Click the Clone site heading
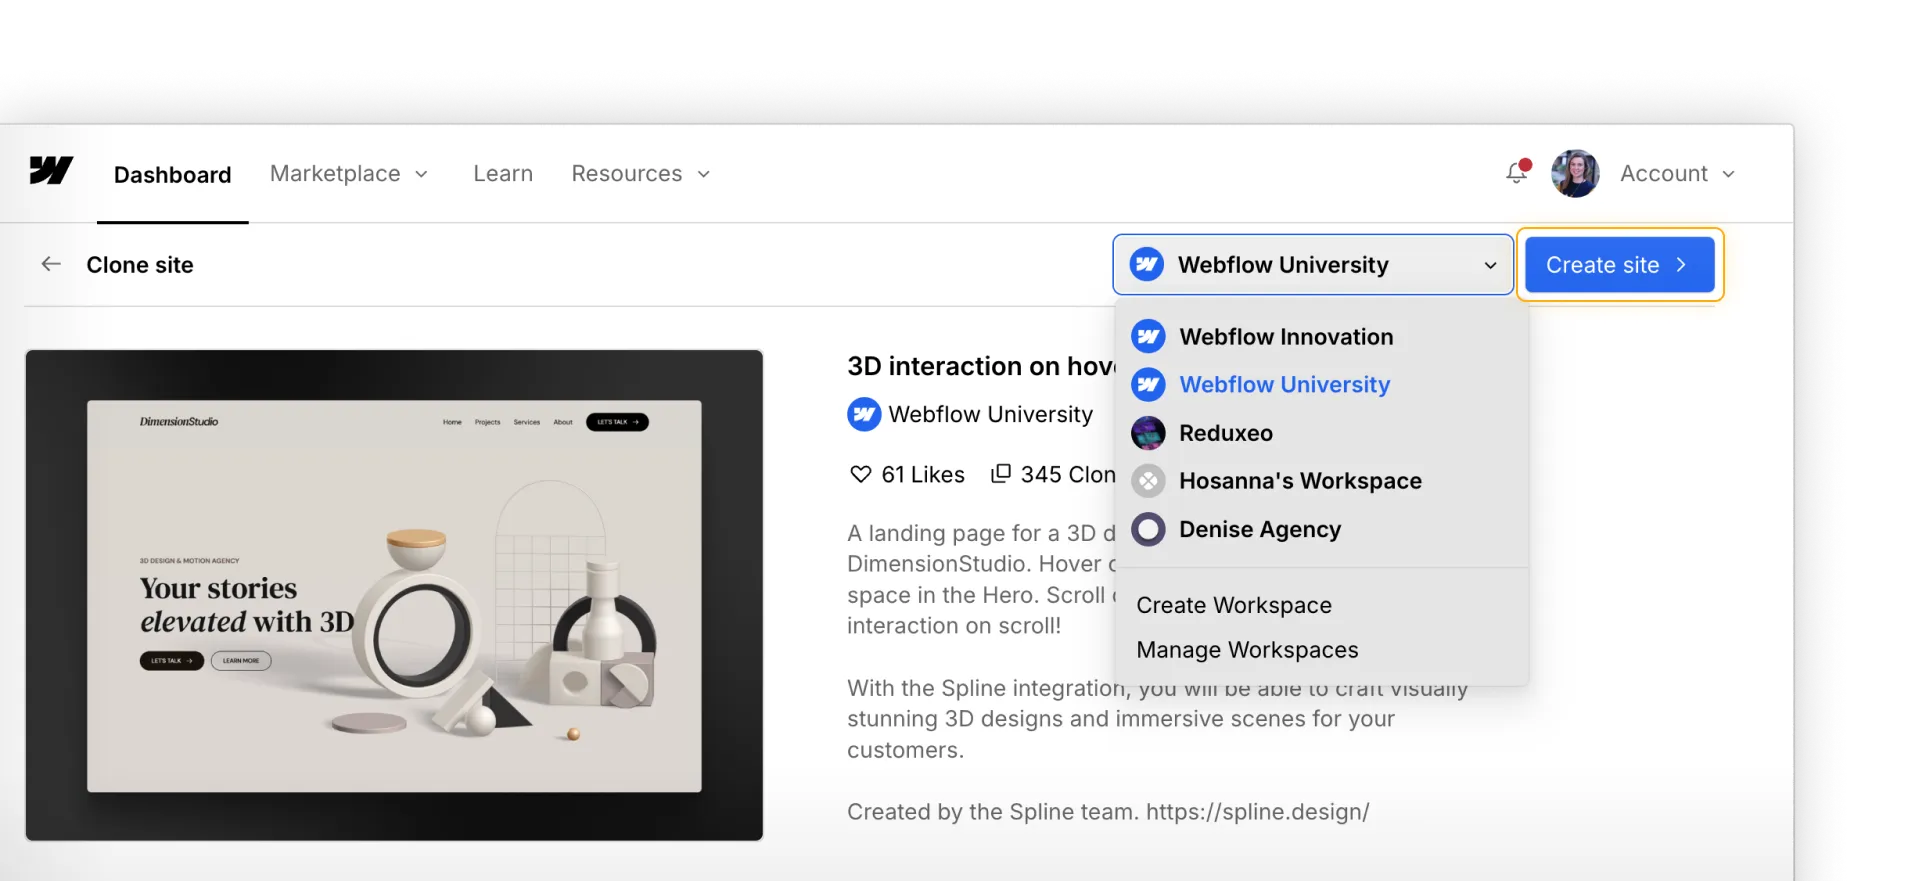 (x=140, y=265)
